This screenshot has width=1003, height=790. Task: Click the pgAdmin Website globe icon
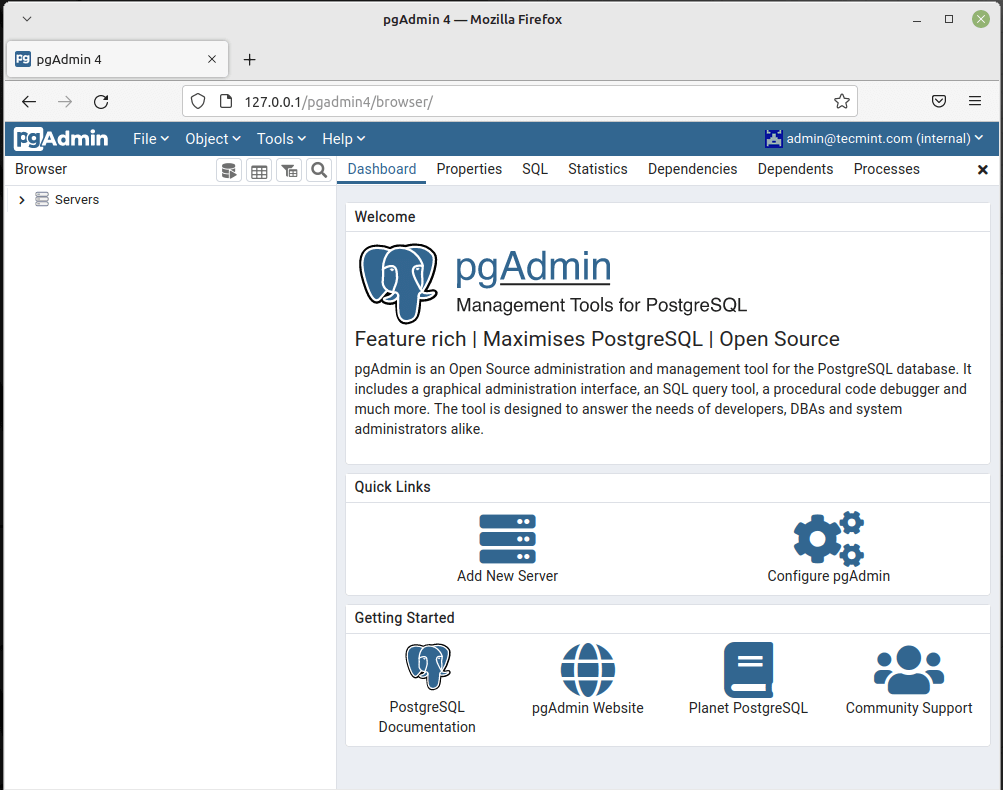[588, 670]
